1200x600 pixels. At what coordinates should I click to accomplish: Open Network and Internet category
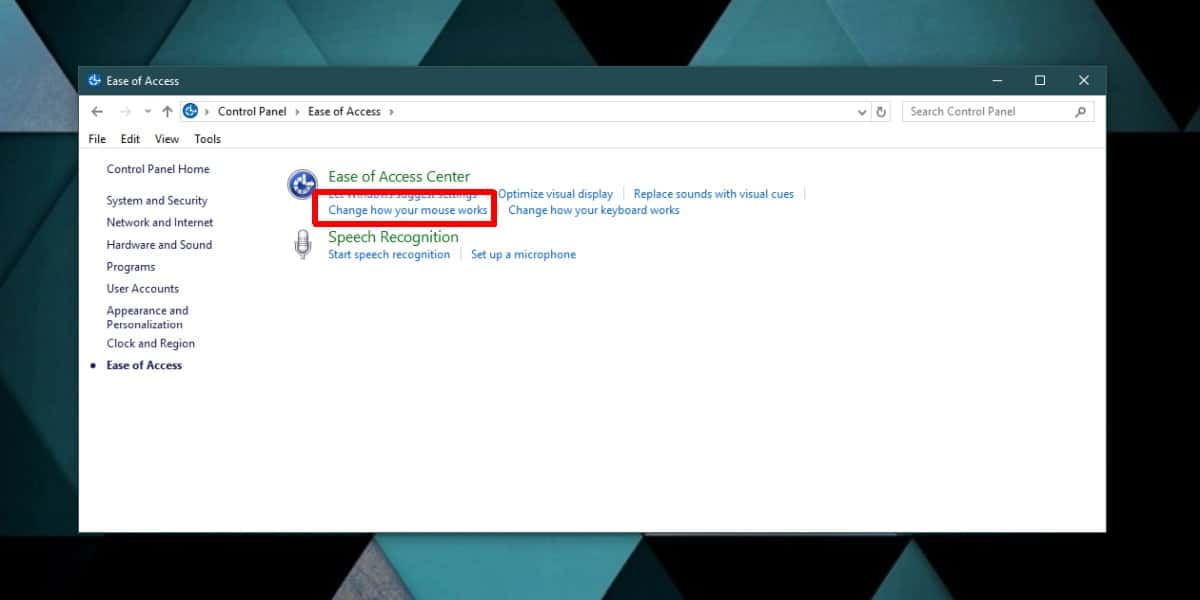click(x=160, y=223)
